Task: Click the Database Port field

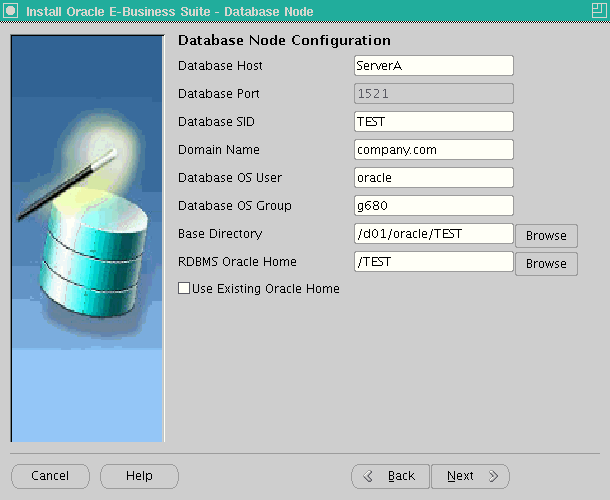Action: pyautogui.click(x=434, y=93)
